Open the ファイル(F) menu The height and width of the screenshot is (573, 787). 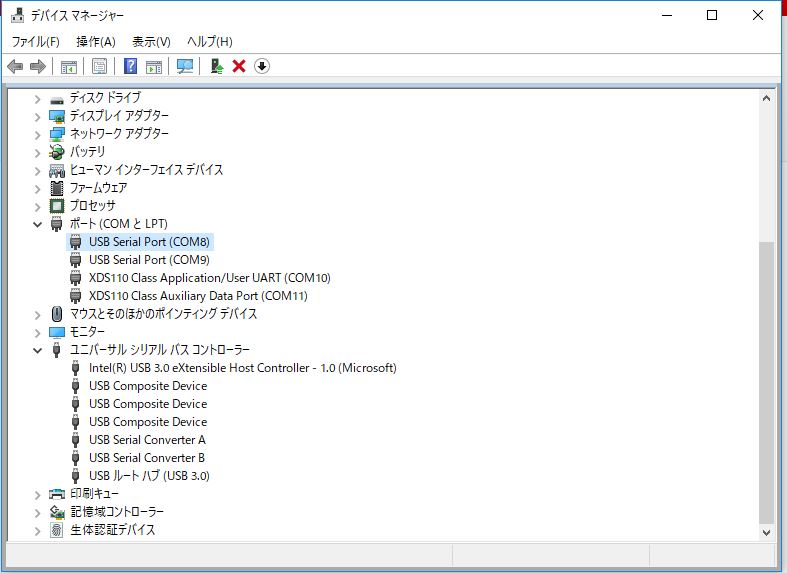36,42
